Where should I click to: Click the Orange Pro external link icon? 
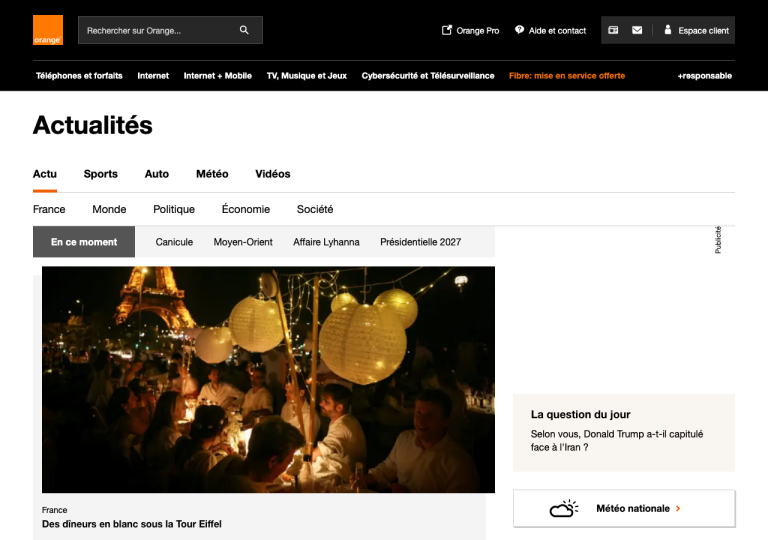(x=447, y=30)
